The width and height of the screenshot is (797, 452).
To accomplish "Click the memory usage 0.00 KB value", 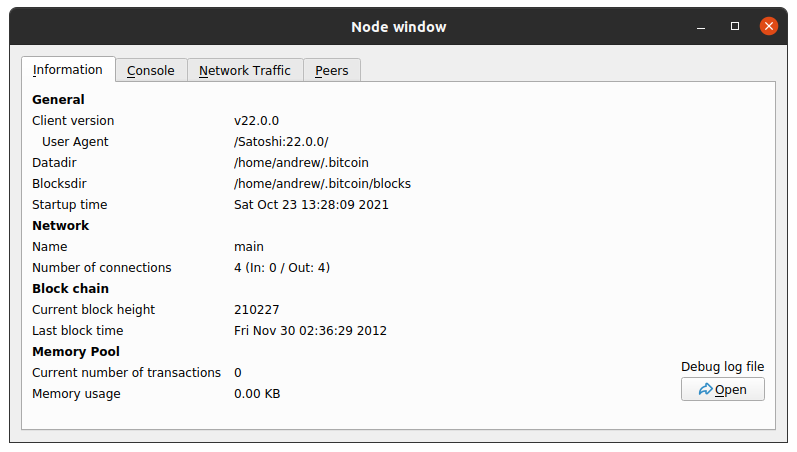I will [257, 394].
